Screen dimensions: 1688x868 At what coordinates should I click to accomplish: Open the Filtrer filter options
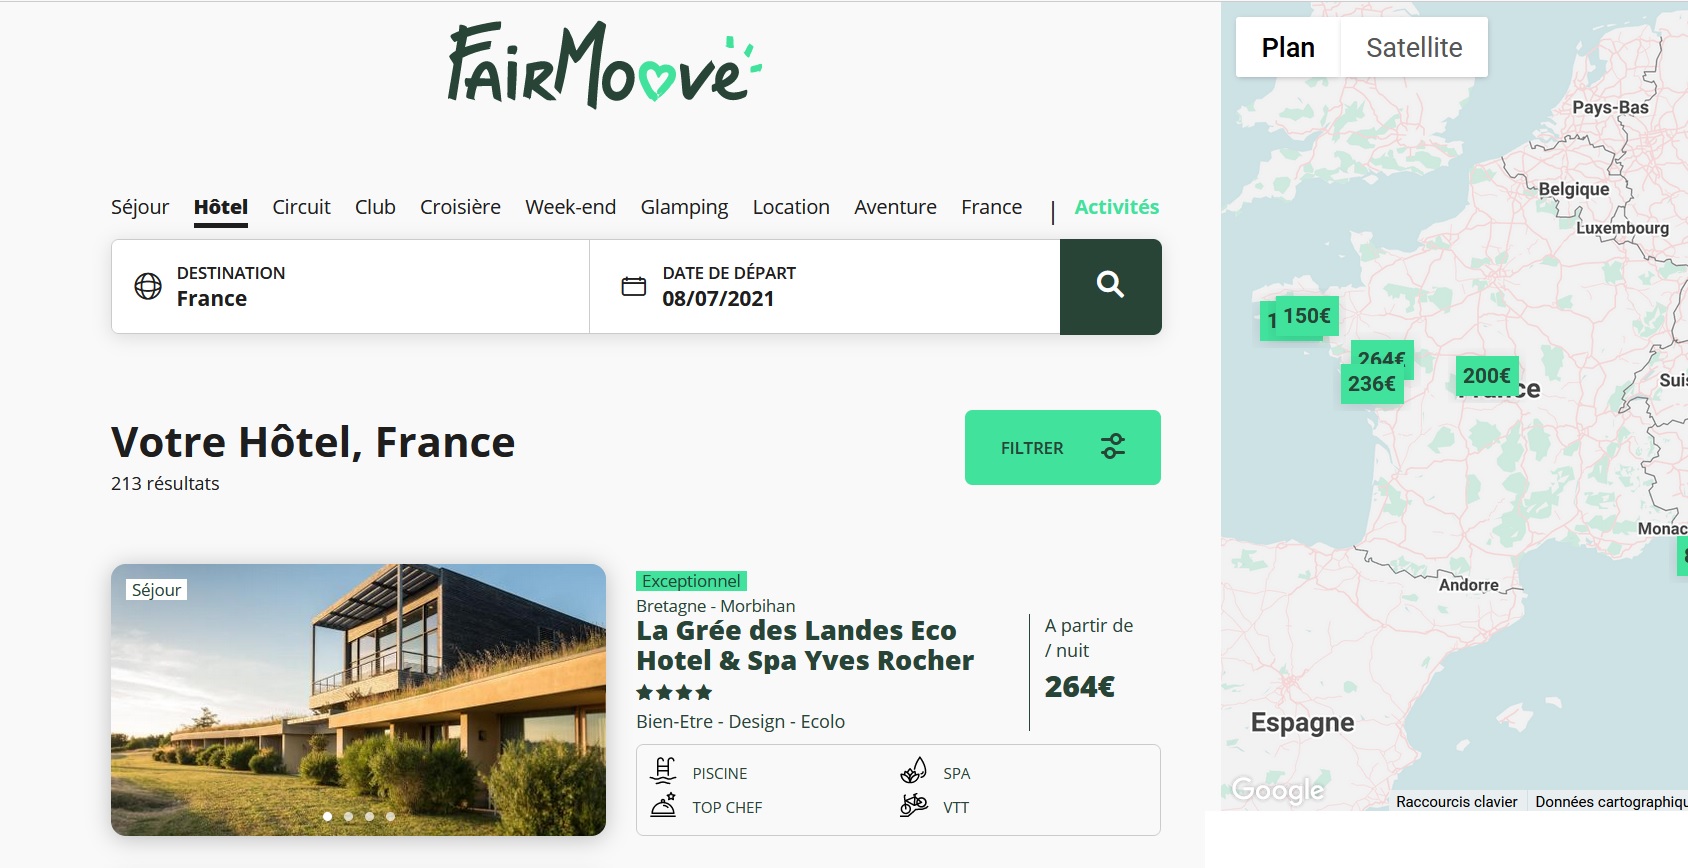click(x=1062, y=448)
